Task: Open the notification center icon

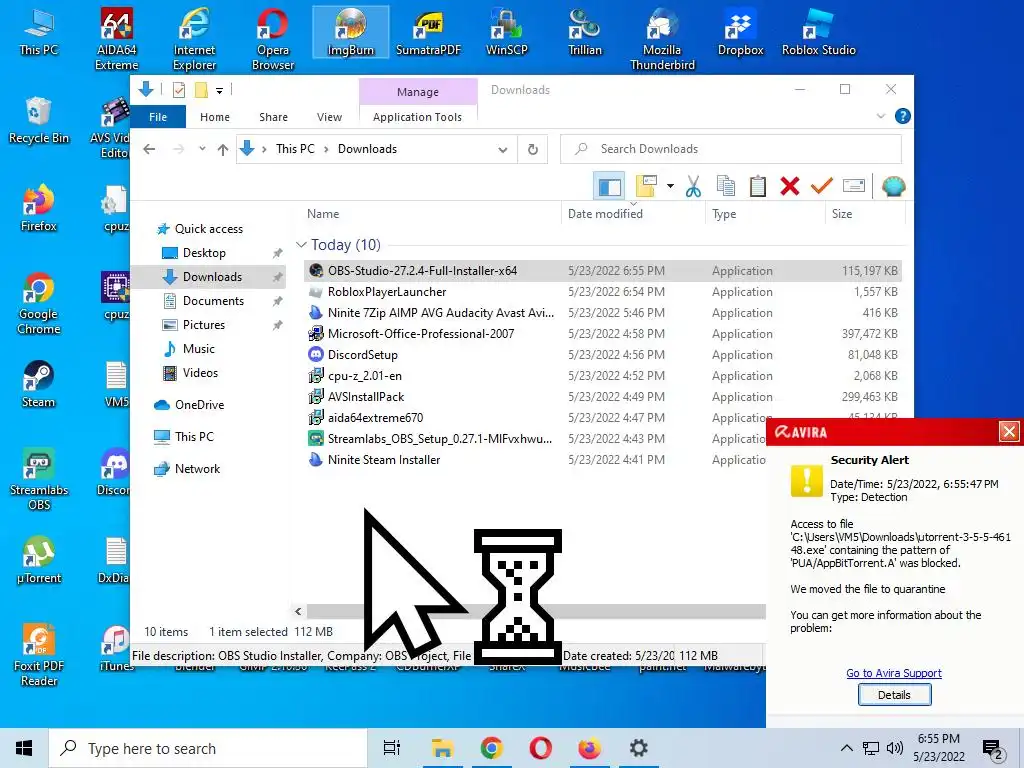Action: click(x=993, y=750)
